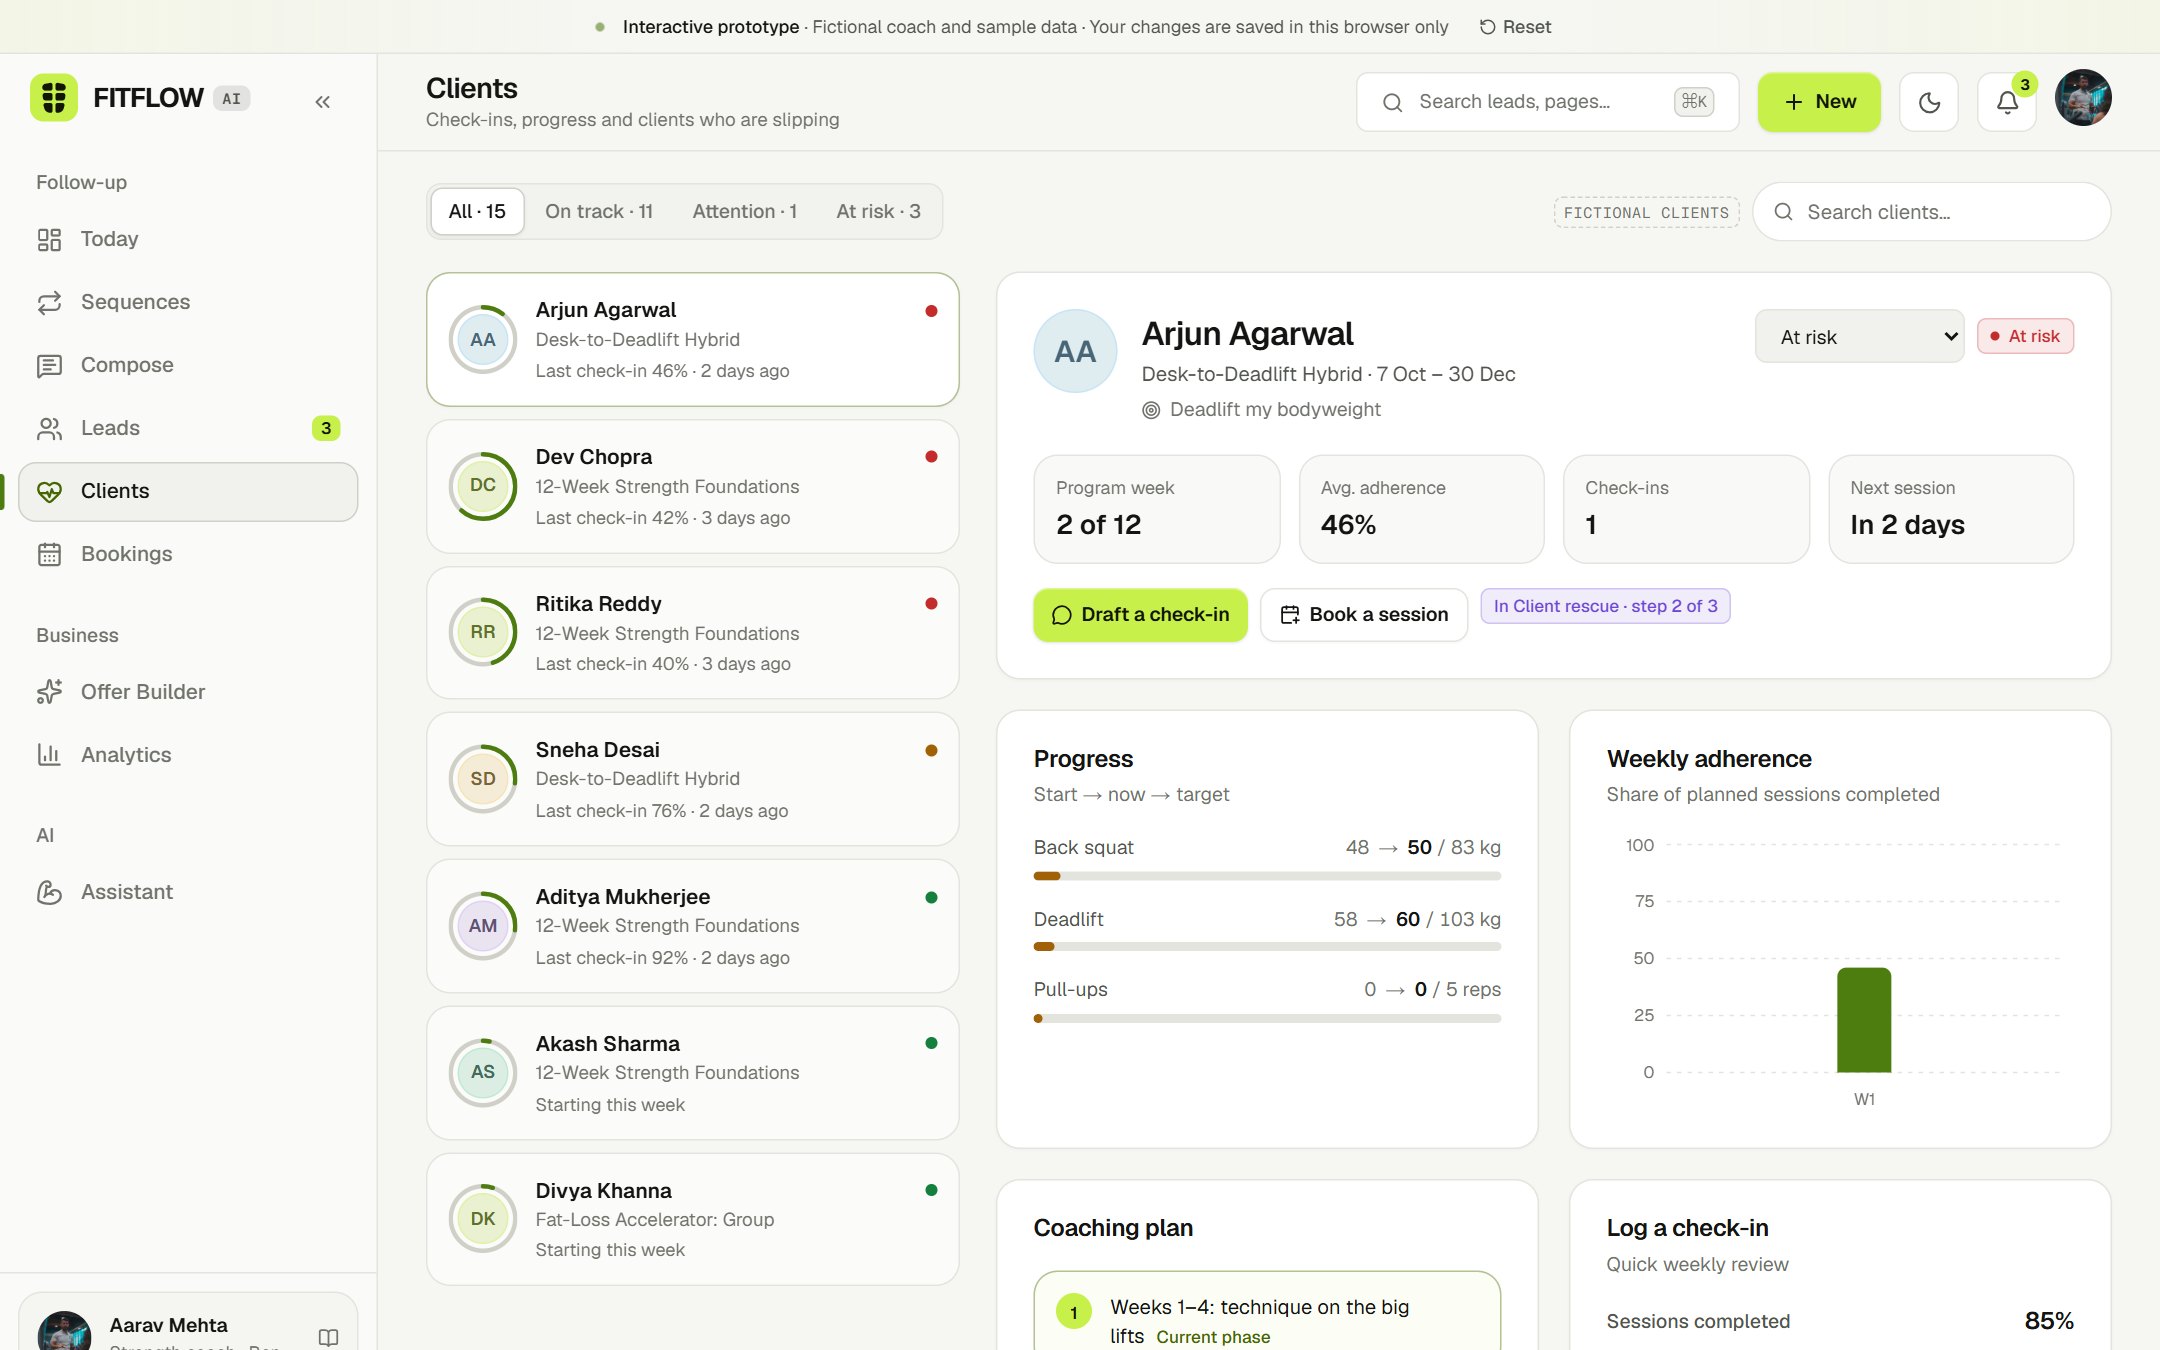The width and height of the screenshot is (2160, 1350).
Task: Click the New button
Action: pos(1819,102)
